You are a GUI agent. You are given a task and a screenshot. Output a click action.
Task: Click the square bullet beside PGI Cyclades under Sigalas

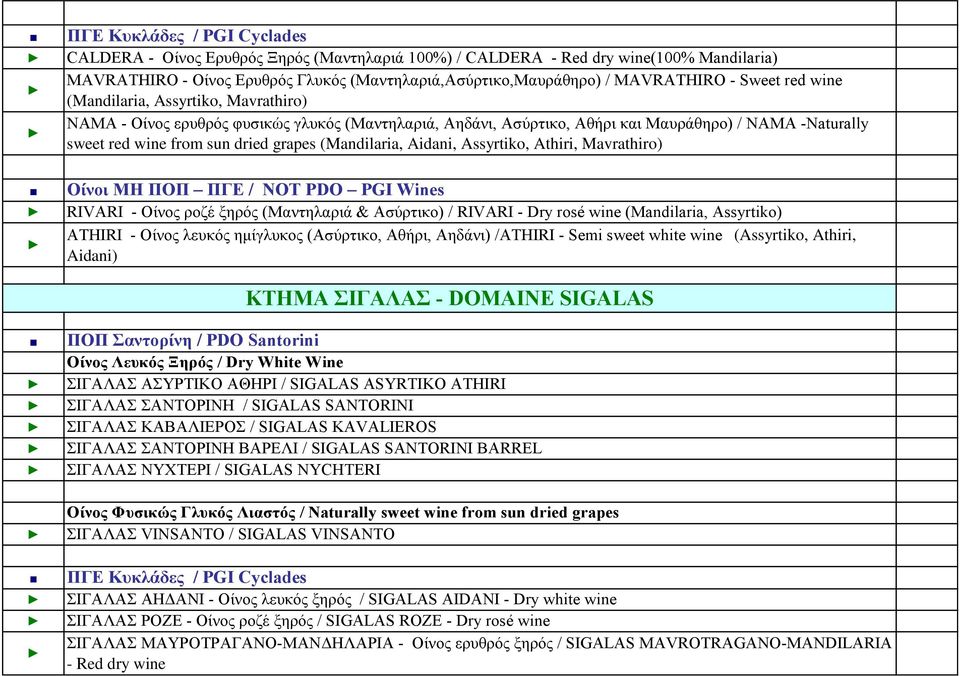click(x=34, y=579)
